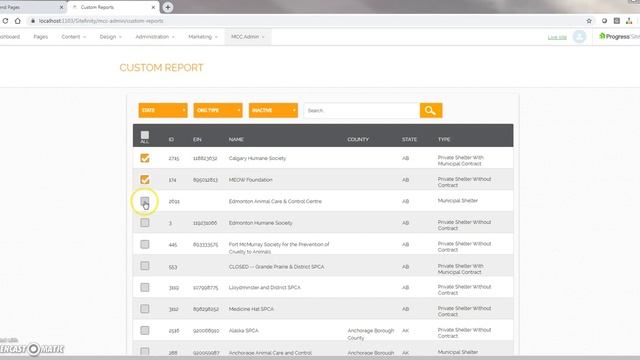Click the name Alaska SPCA
640x360 pixels.
click(x=243, y=331)
